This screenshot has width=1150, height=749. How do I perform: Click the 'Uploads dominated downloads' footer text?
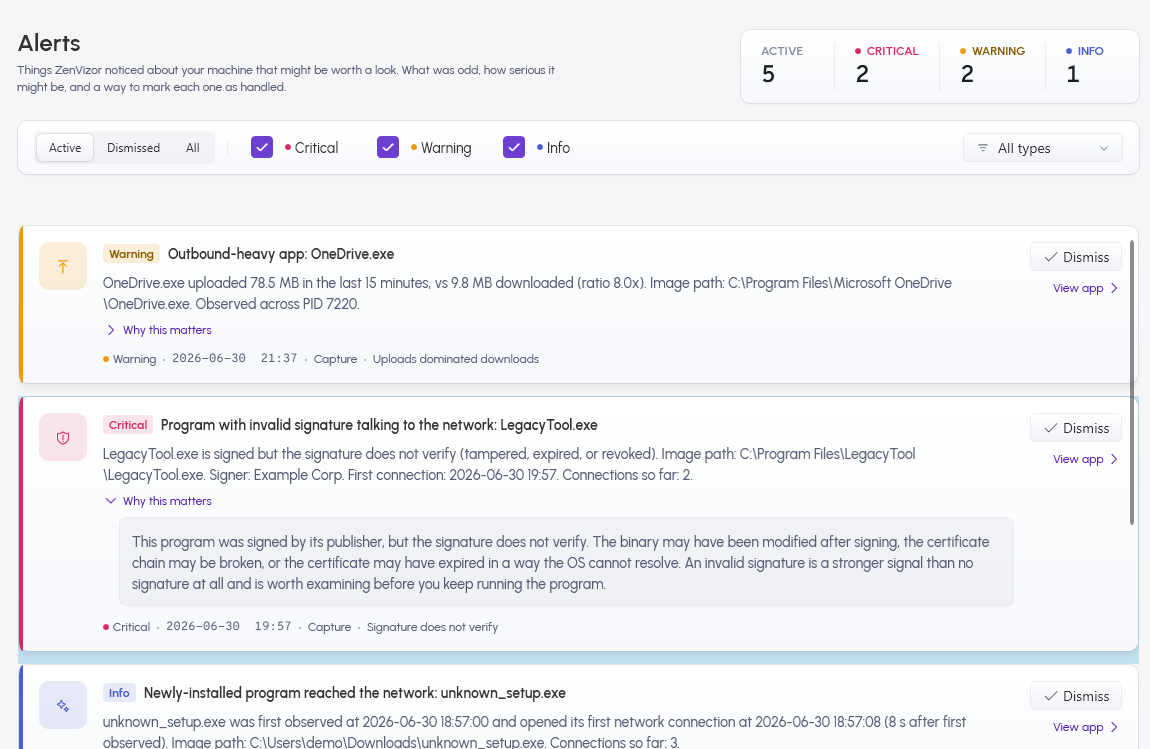coord(455,359)
